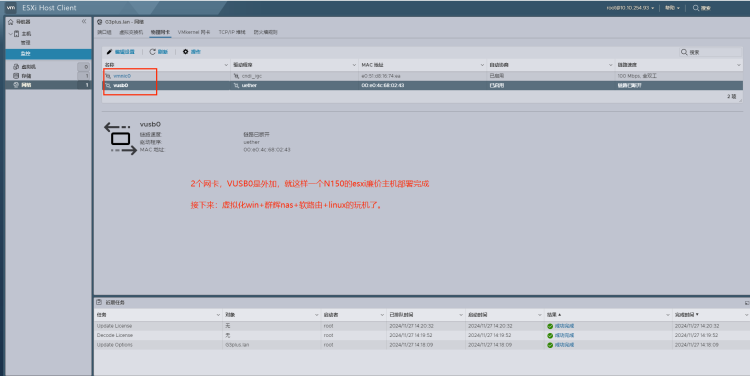Click the G3plus.lan networking title icon
750x376 pixels.
(x=100, y=22)
